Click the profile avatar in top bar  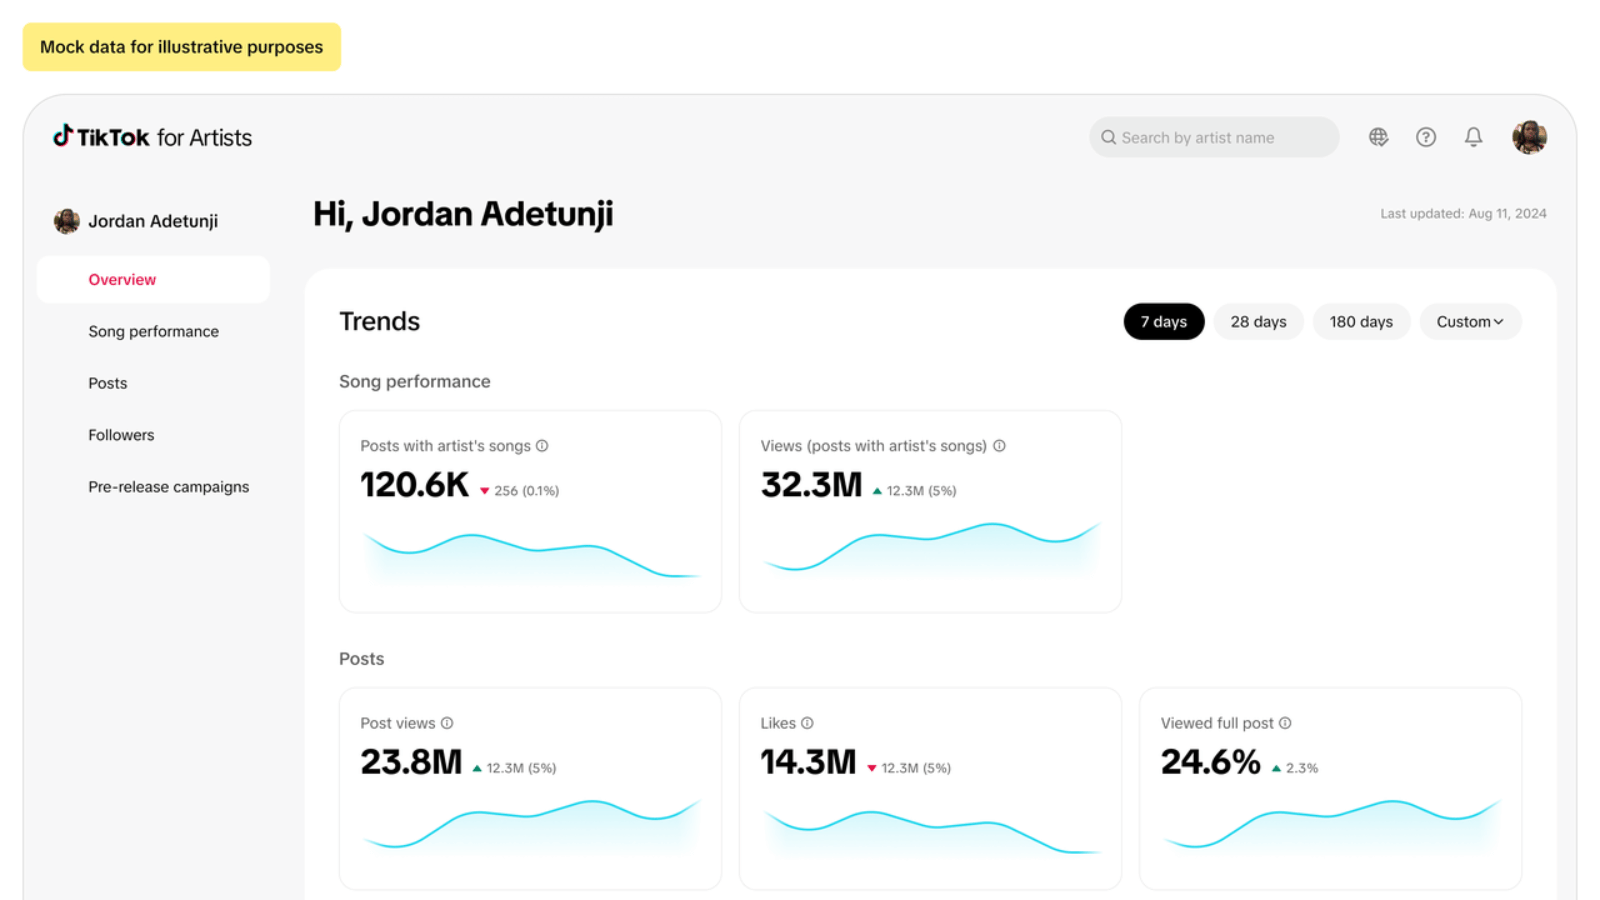pyautogui.click(x=1529, y=137)
